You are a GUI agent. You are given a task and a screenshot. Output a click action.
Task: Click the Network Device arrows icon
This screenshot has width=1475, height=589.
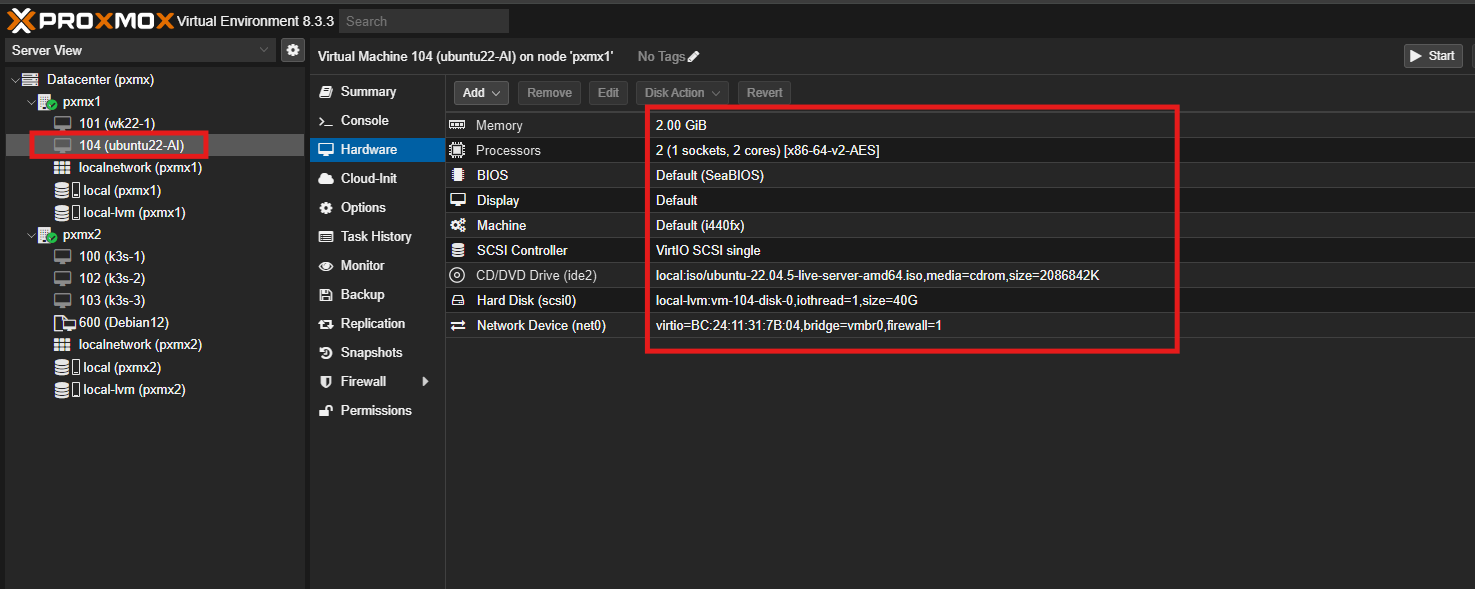(x=457, y=325)
